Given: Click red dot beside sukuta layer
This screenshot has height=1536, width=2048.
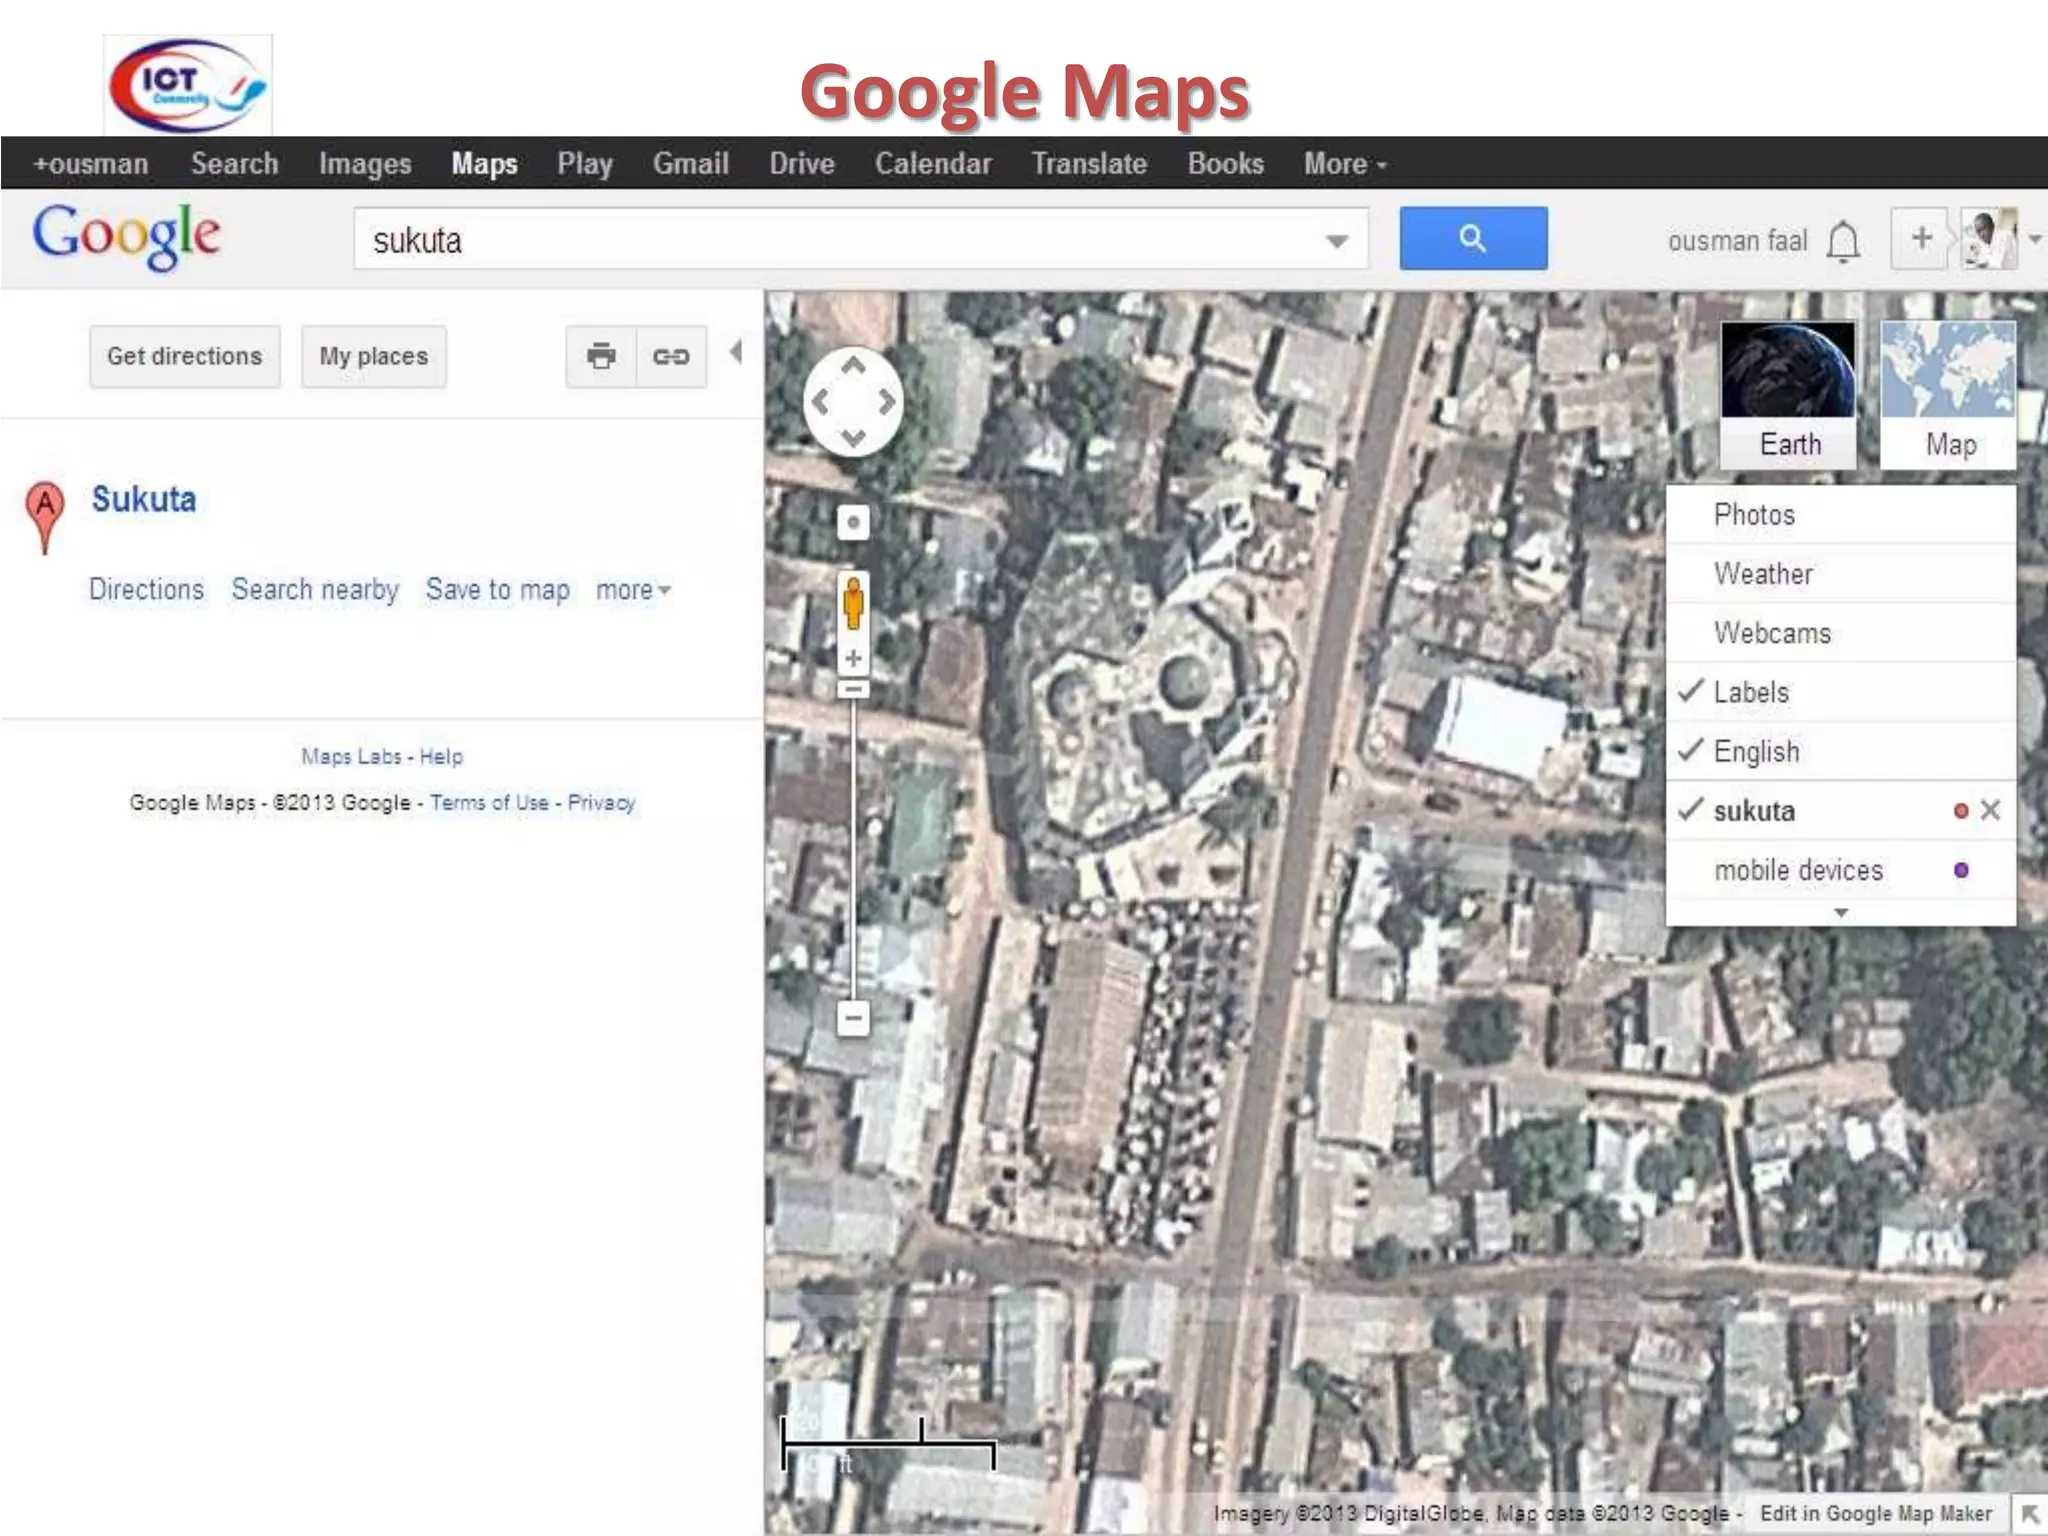Looking at the screenshot, I should [1961, 811].
